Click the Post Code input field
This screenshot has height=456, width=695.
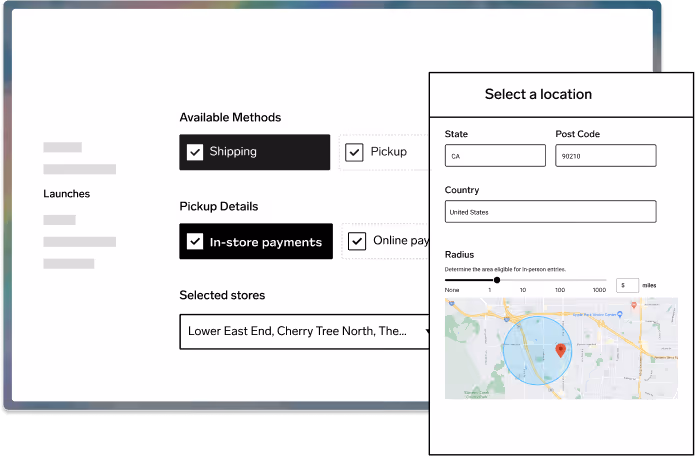coord(605,156)
